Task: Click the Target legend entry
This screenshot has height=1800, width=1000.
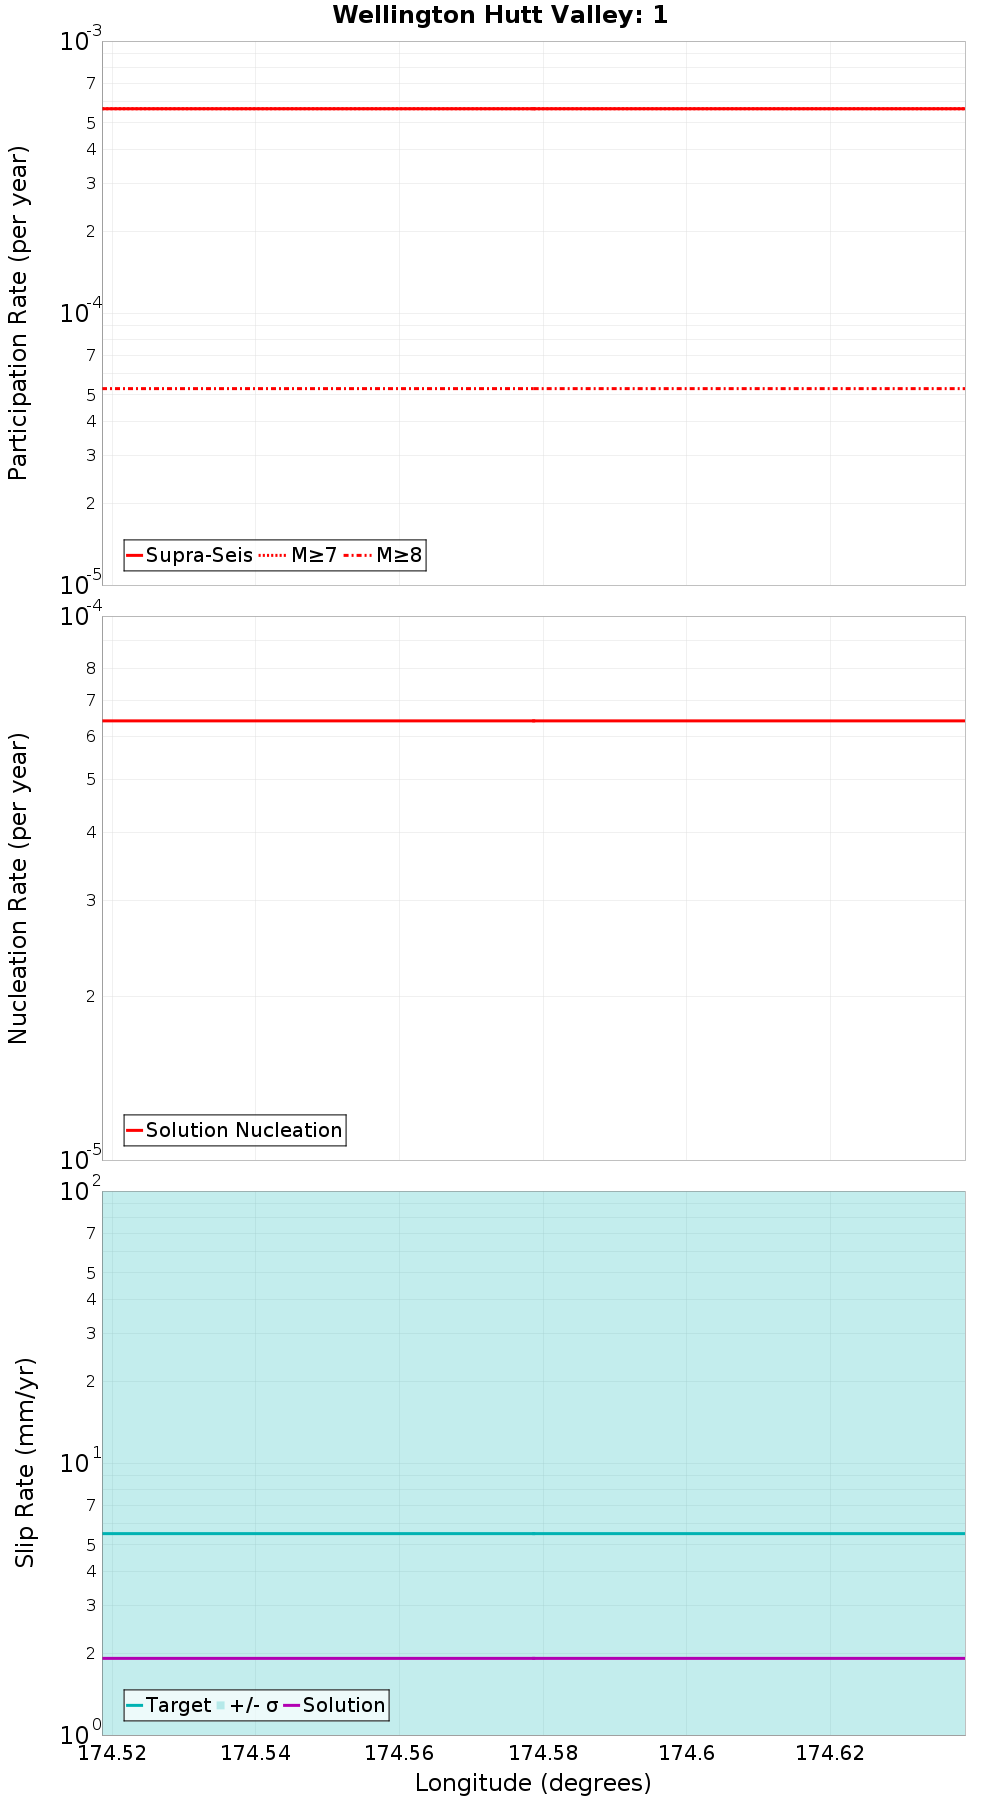Action: point(169,1705)
